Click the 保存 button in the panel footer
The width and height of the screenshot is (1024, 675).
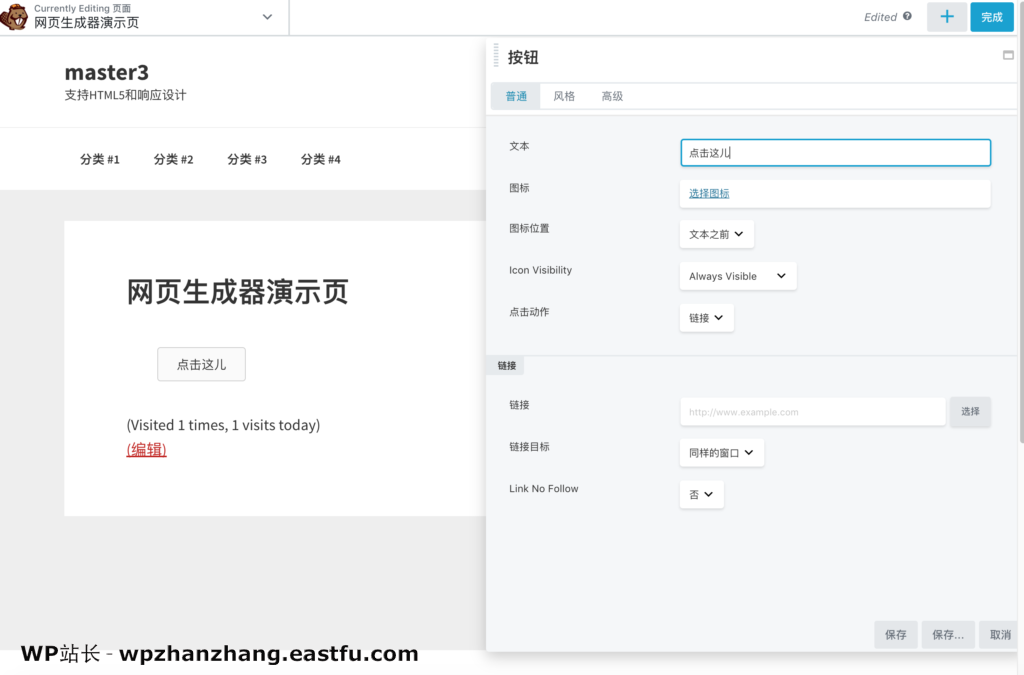(x=895, y=634)
